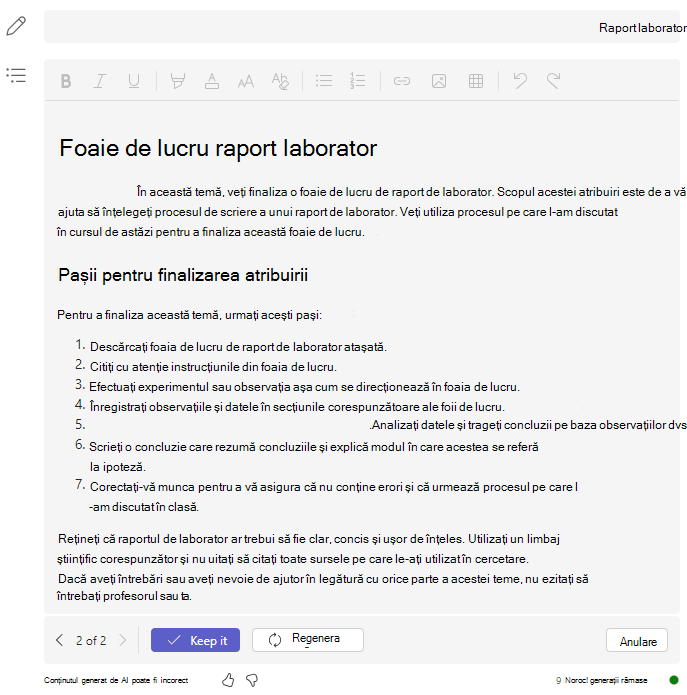Toggle underline formatting
687x695 pixels.
click(x=133, y=81)
